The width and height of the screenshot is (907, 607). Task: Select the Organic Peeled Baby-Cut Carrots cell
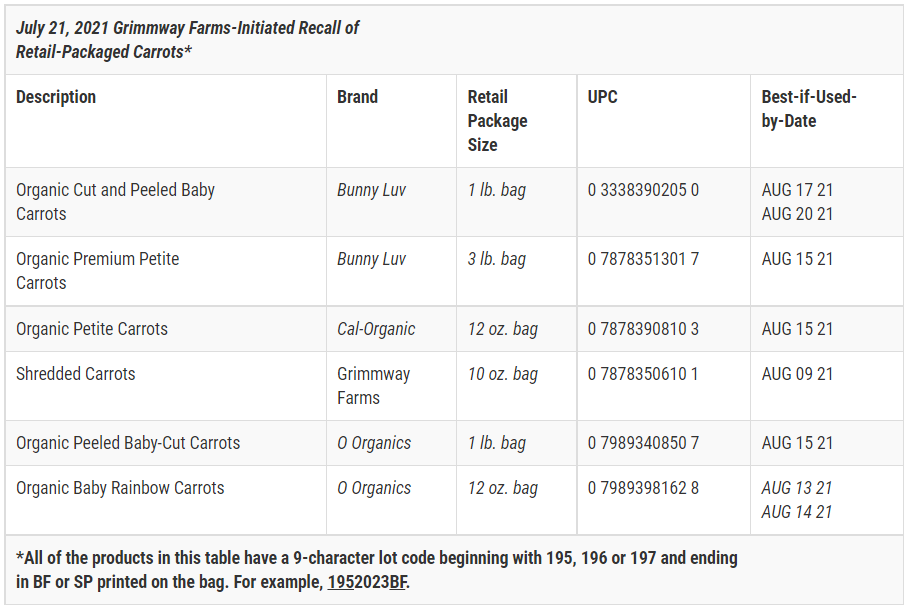[128, 443]
